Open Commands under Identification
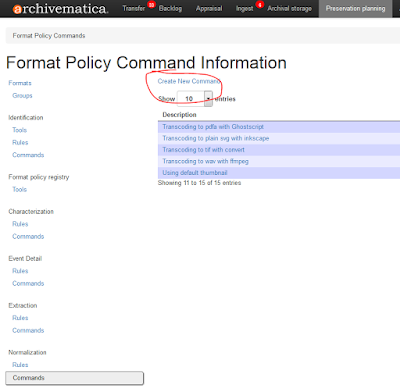Image resolution: width=400 pixels, height=392 pixels. (28, 155)
